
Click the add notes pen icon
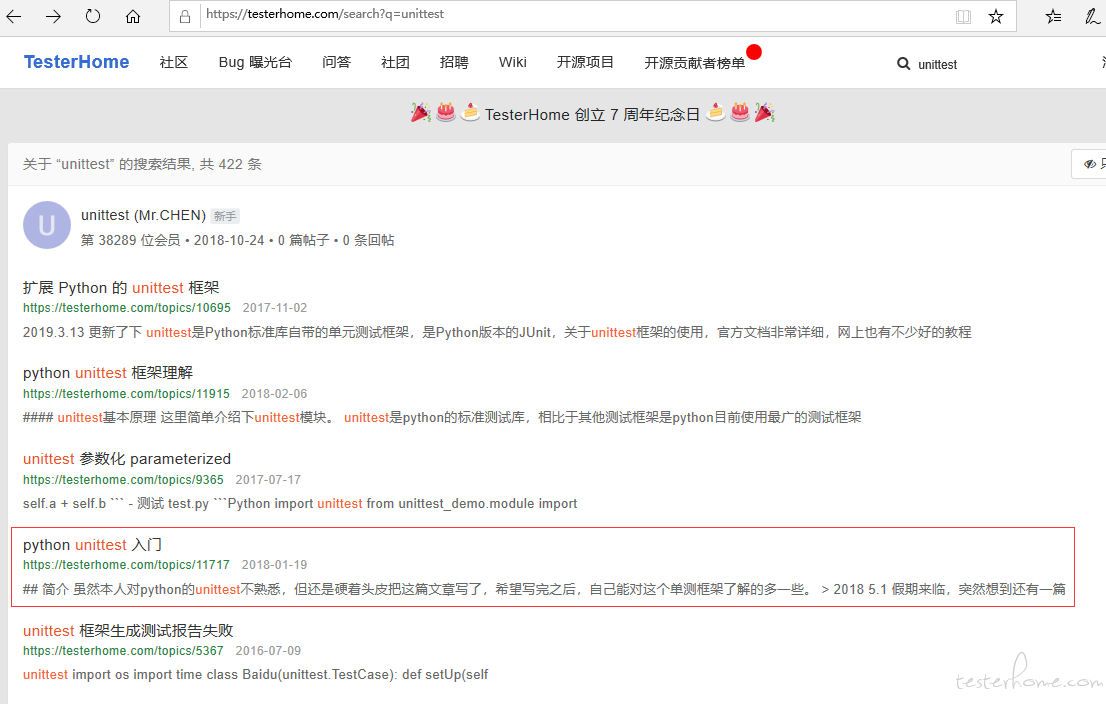tap(1092, 17)
